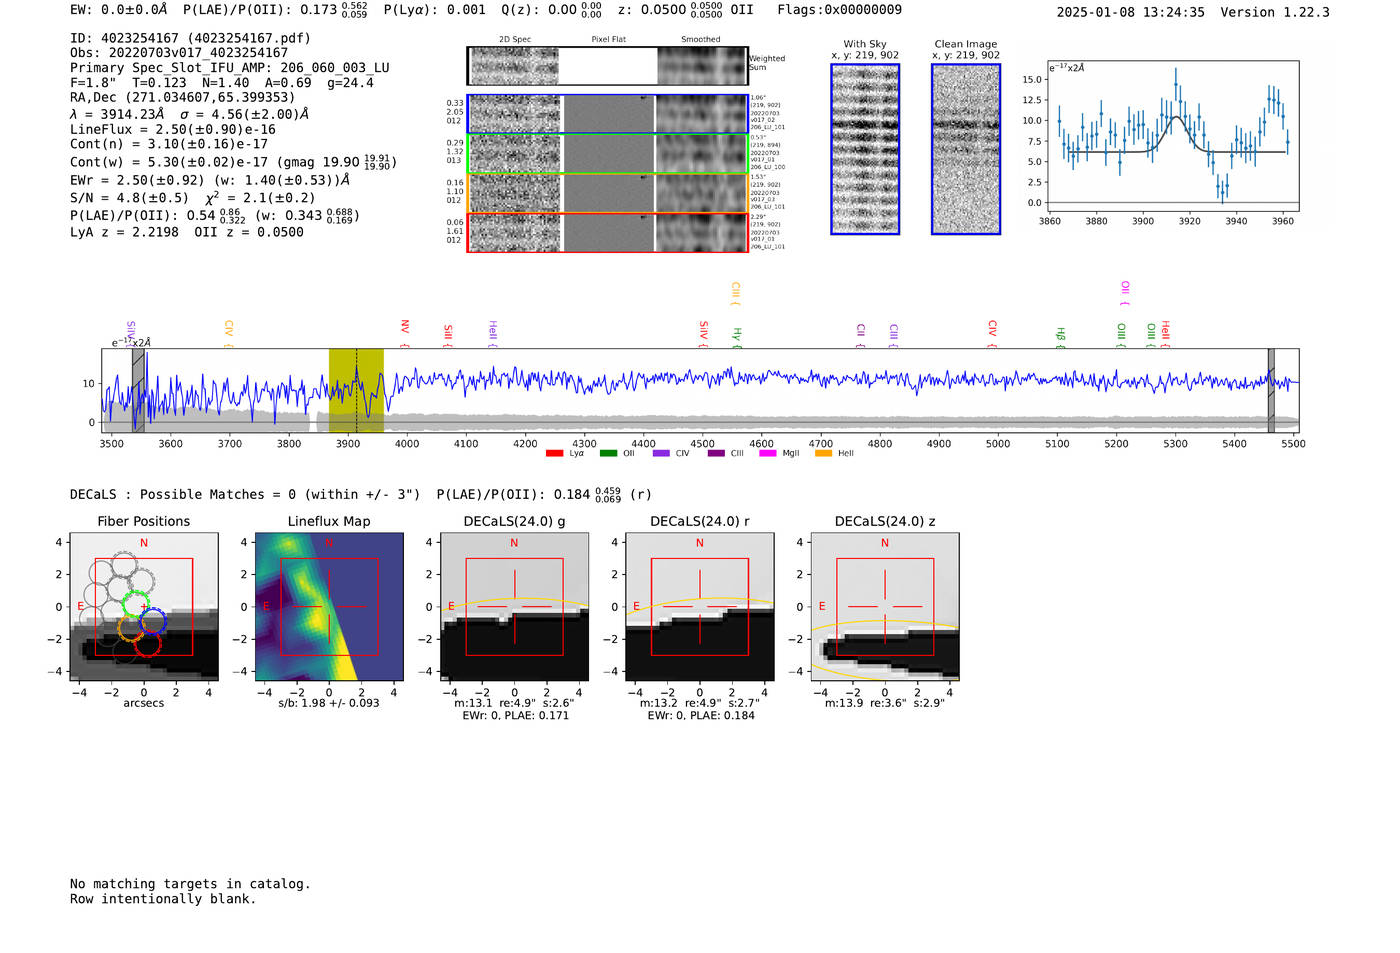The width and height of the screenshot is (1400, 953).
Task: Open the DECaLS(24.0) z image
Action: coord(885,607)
